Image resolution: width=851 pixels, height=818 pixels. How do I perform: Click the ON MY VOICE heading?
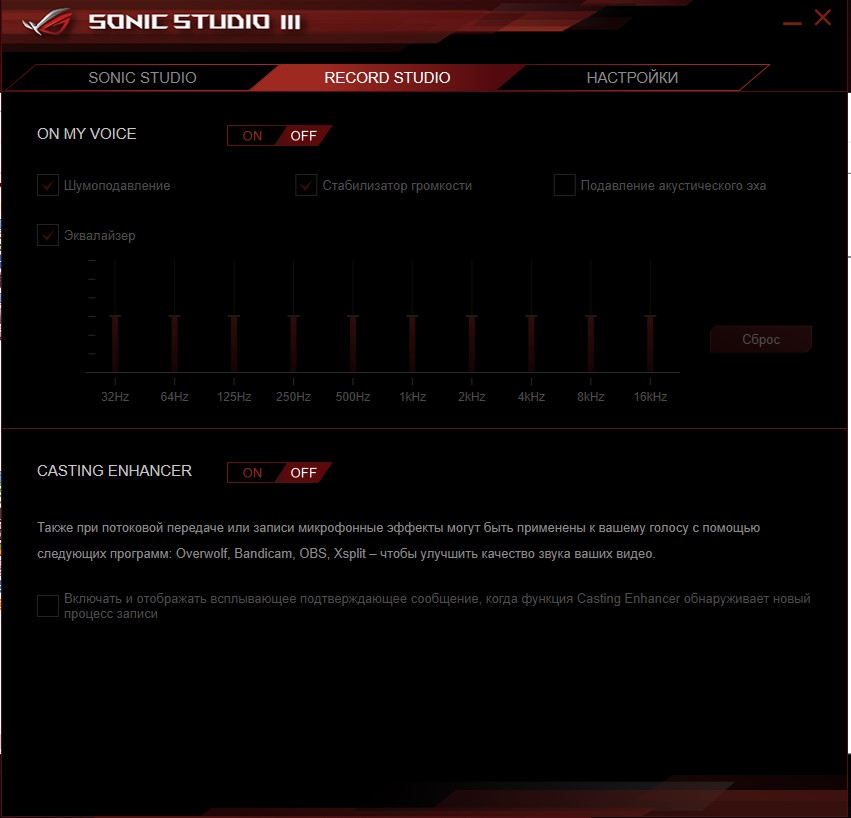[x=86, y=134]
